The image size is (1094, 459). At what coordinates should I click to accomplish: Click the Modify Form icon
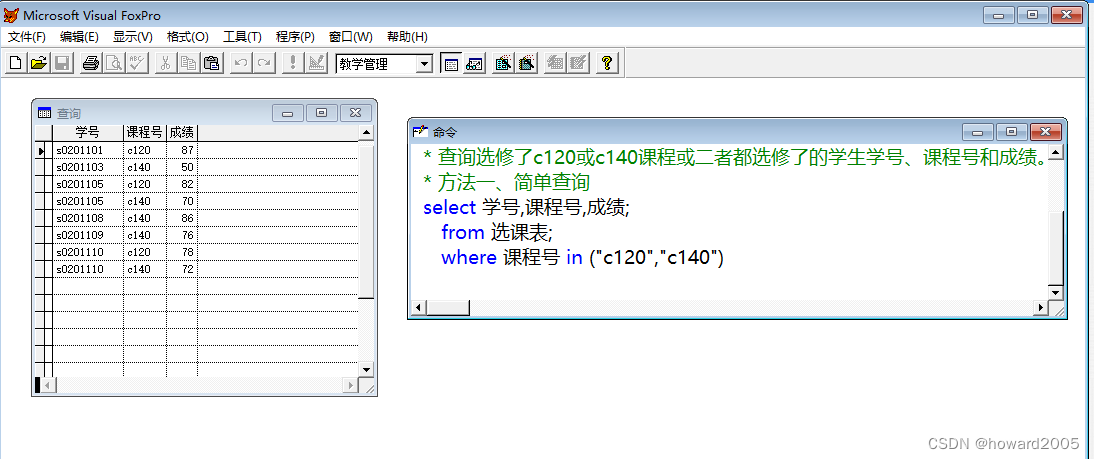click(316, 63)
